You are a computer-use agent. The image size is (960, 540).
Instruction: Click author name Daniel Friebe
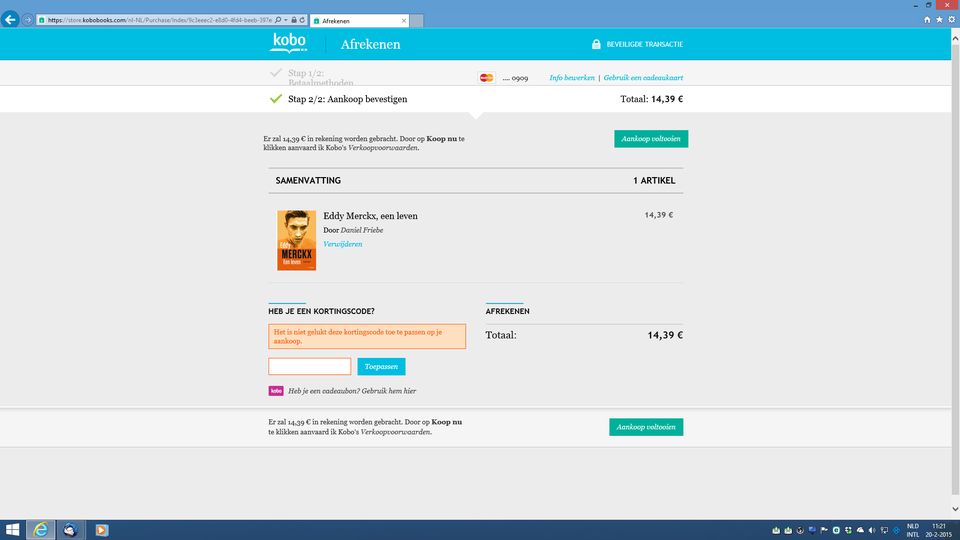coord(362,230)
